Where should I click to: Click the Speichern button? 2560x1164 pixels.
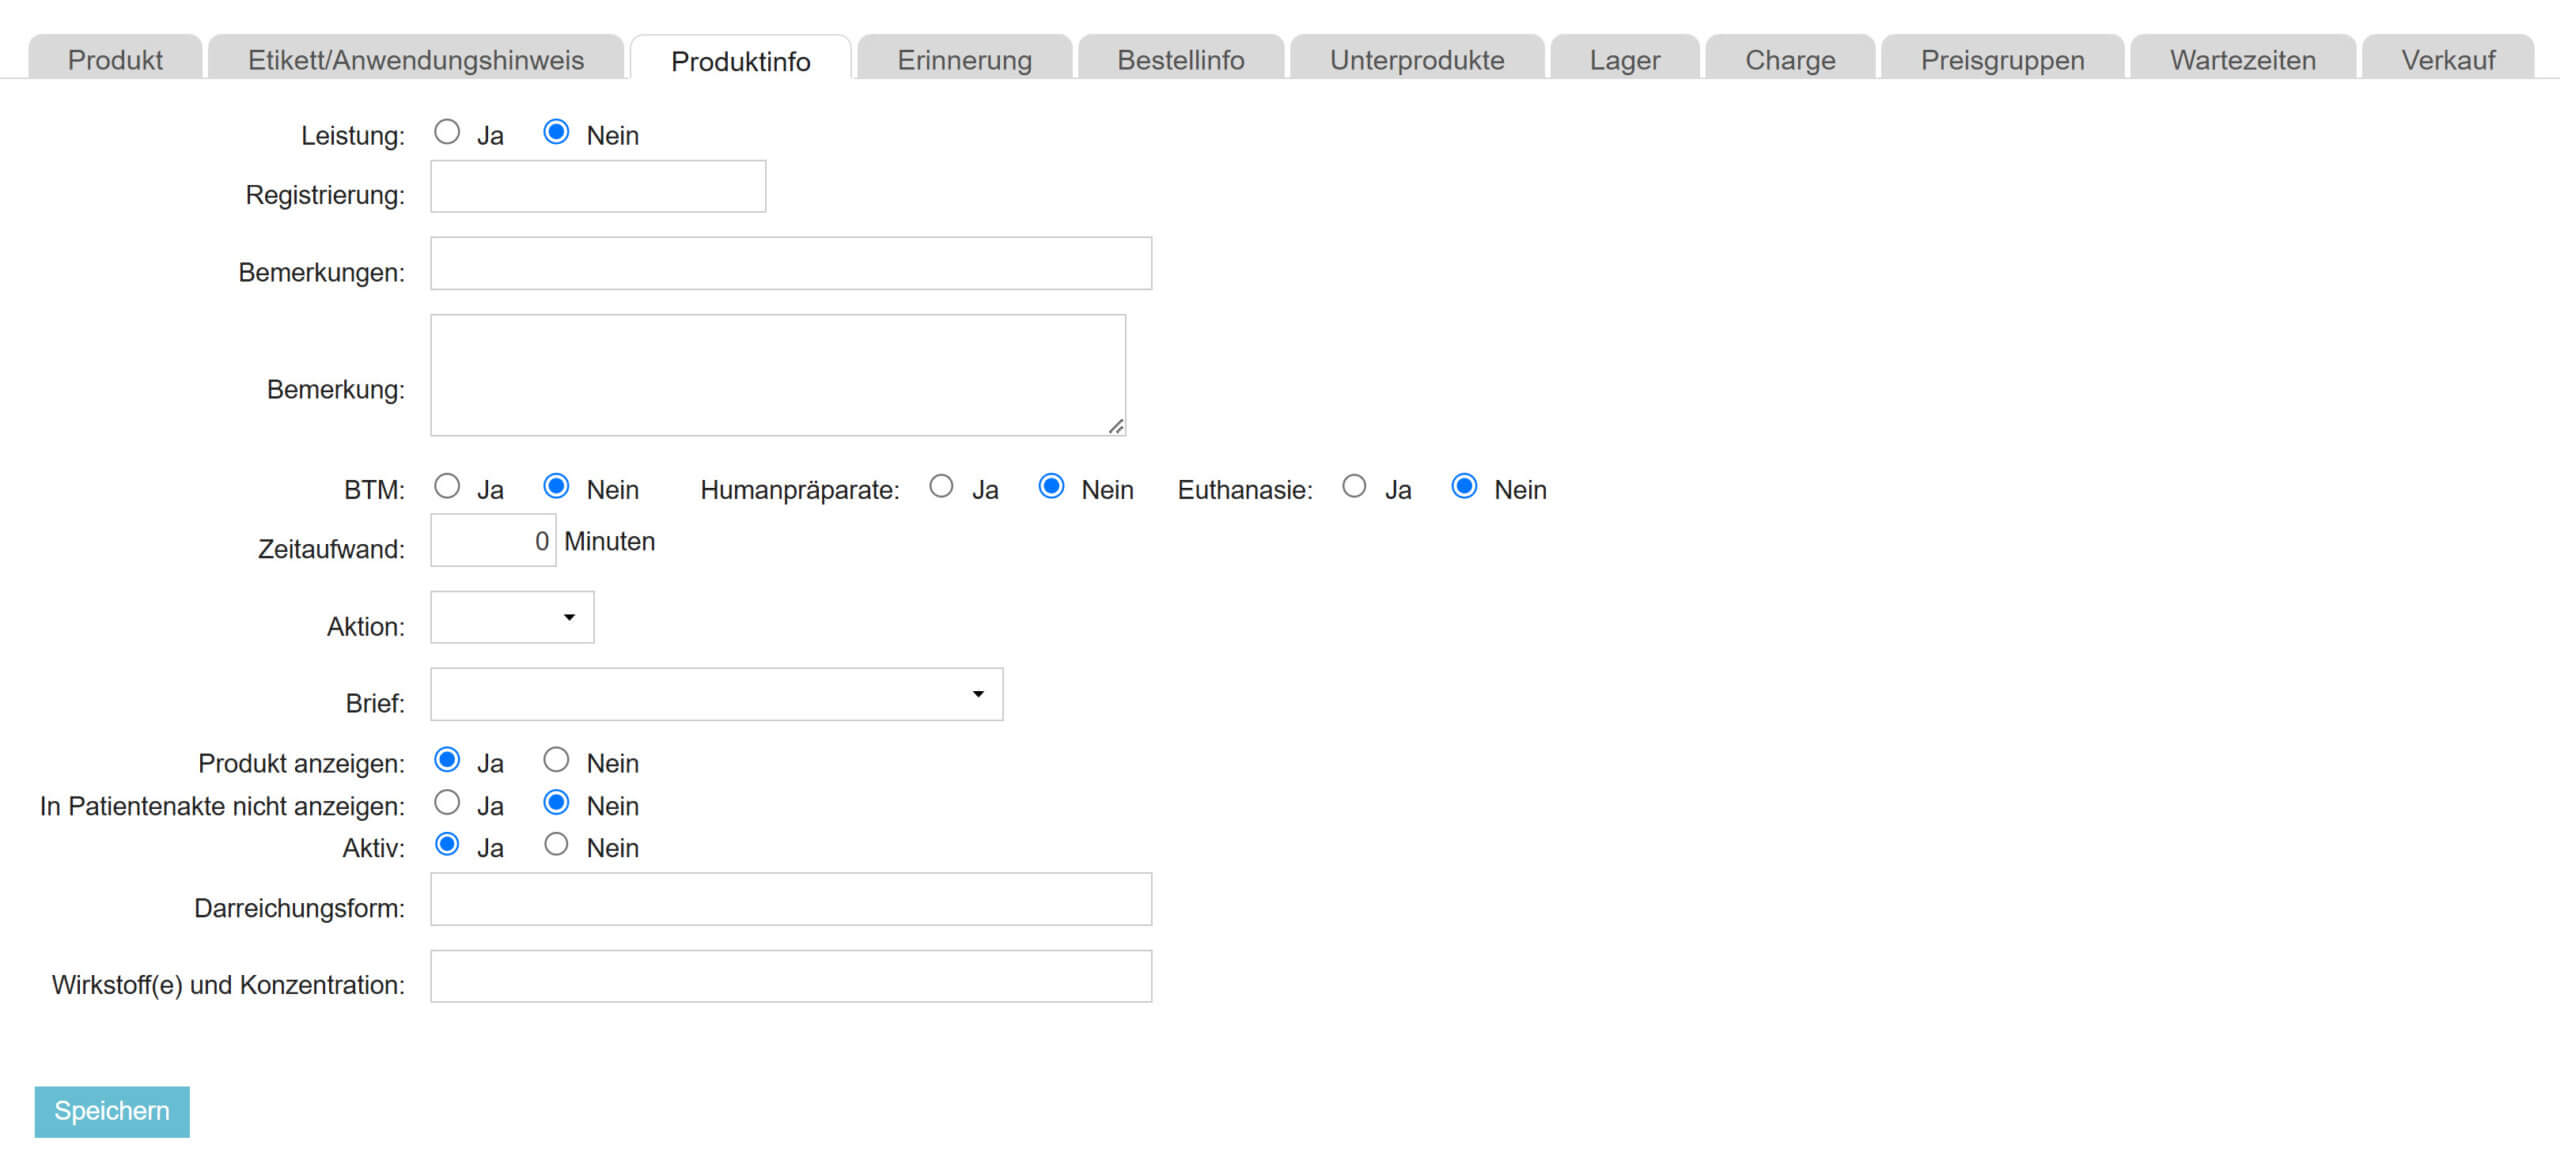[x=112, y=1111]
